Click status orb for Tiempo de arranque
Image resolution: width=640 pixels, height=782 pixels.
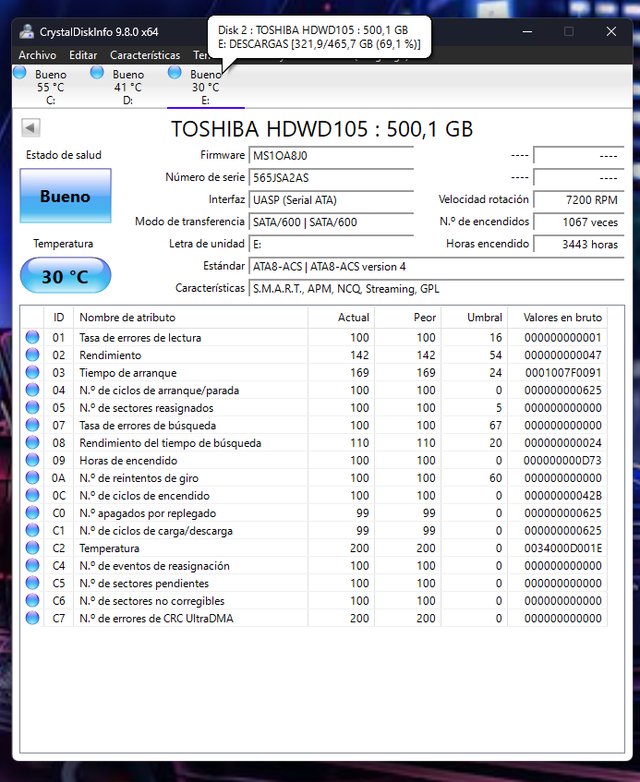point(32,372)
